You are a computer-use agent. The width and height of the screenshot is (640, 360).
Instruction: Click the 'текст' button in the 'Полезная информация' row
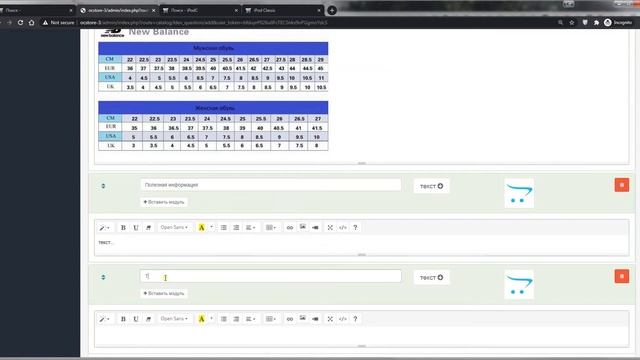pos(431,186)
